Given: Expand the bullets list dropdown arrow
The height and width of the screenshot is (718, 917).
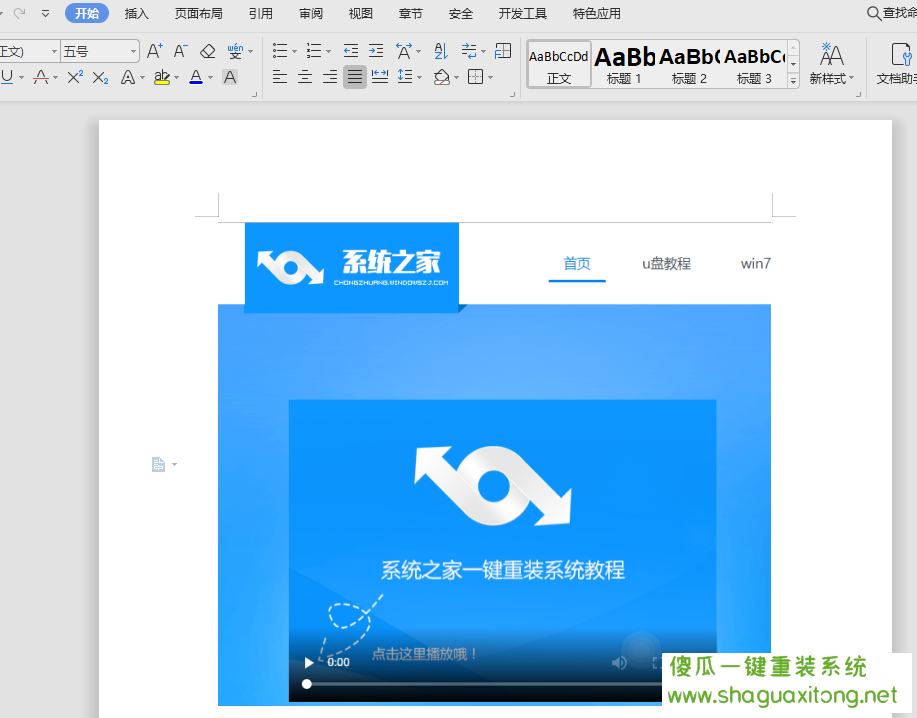Looking at the screenshot, I should click(294, 51).
